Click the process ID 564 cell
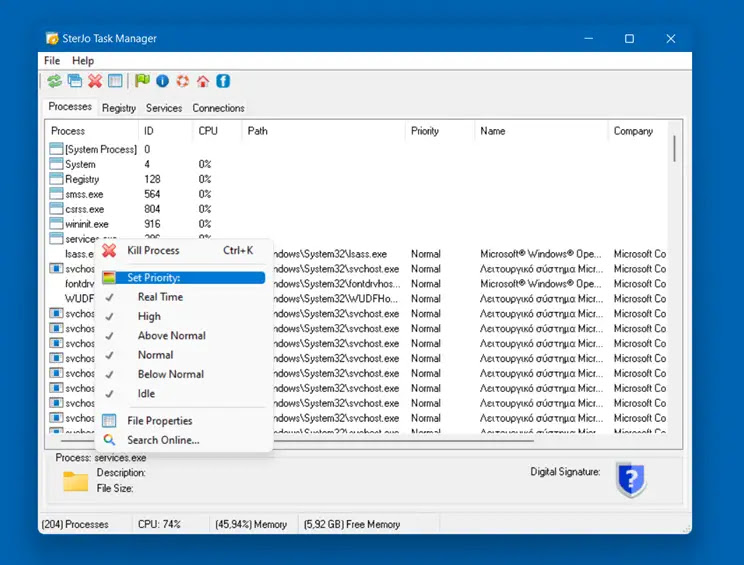The image size is (744, 565). coord(152,194)
